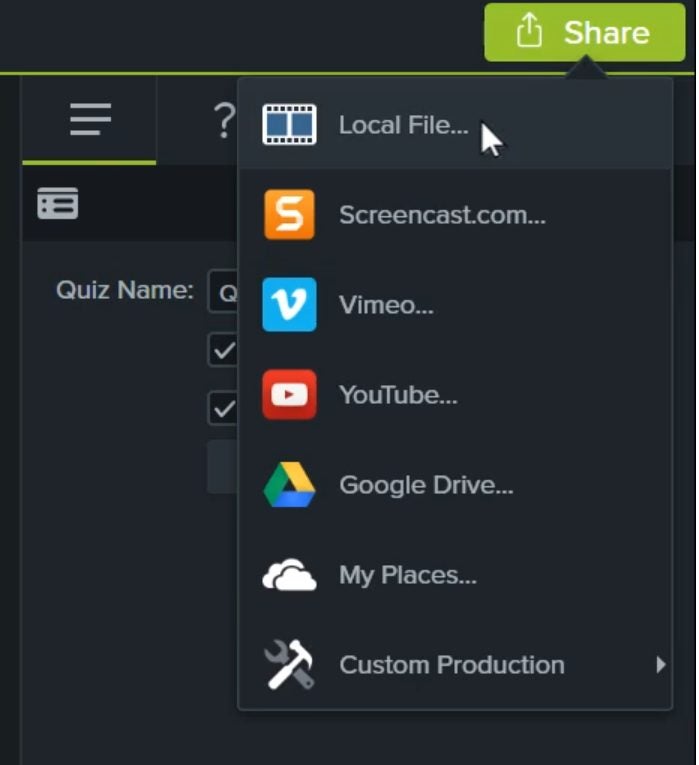Image resolution: width=699 pixels, height=765 pixels.
Task: Click the Google Drive triangle icon
Action: click(289, 484)
